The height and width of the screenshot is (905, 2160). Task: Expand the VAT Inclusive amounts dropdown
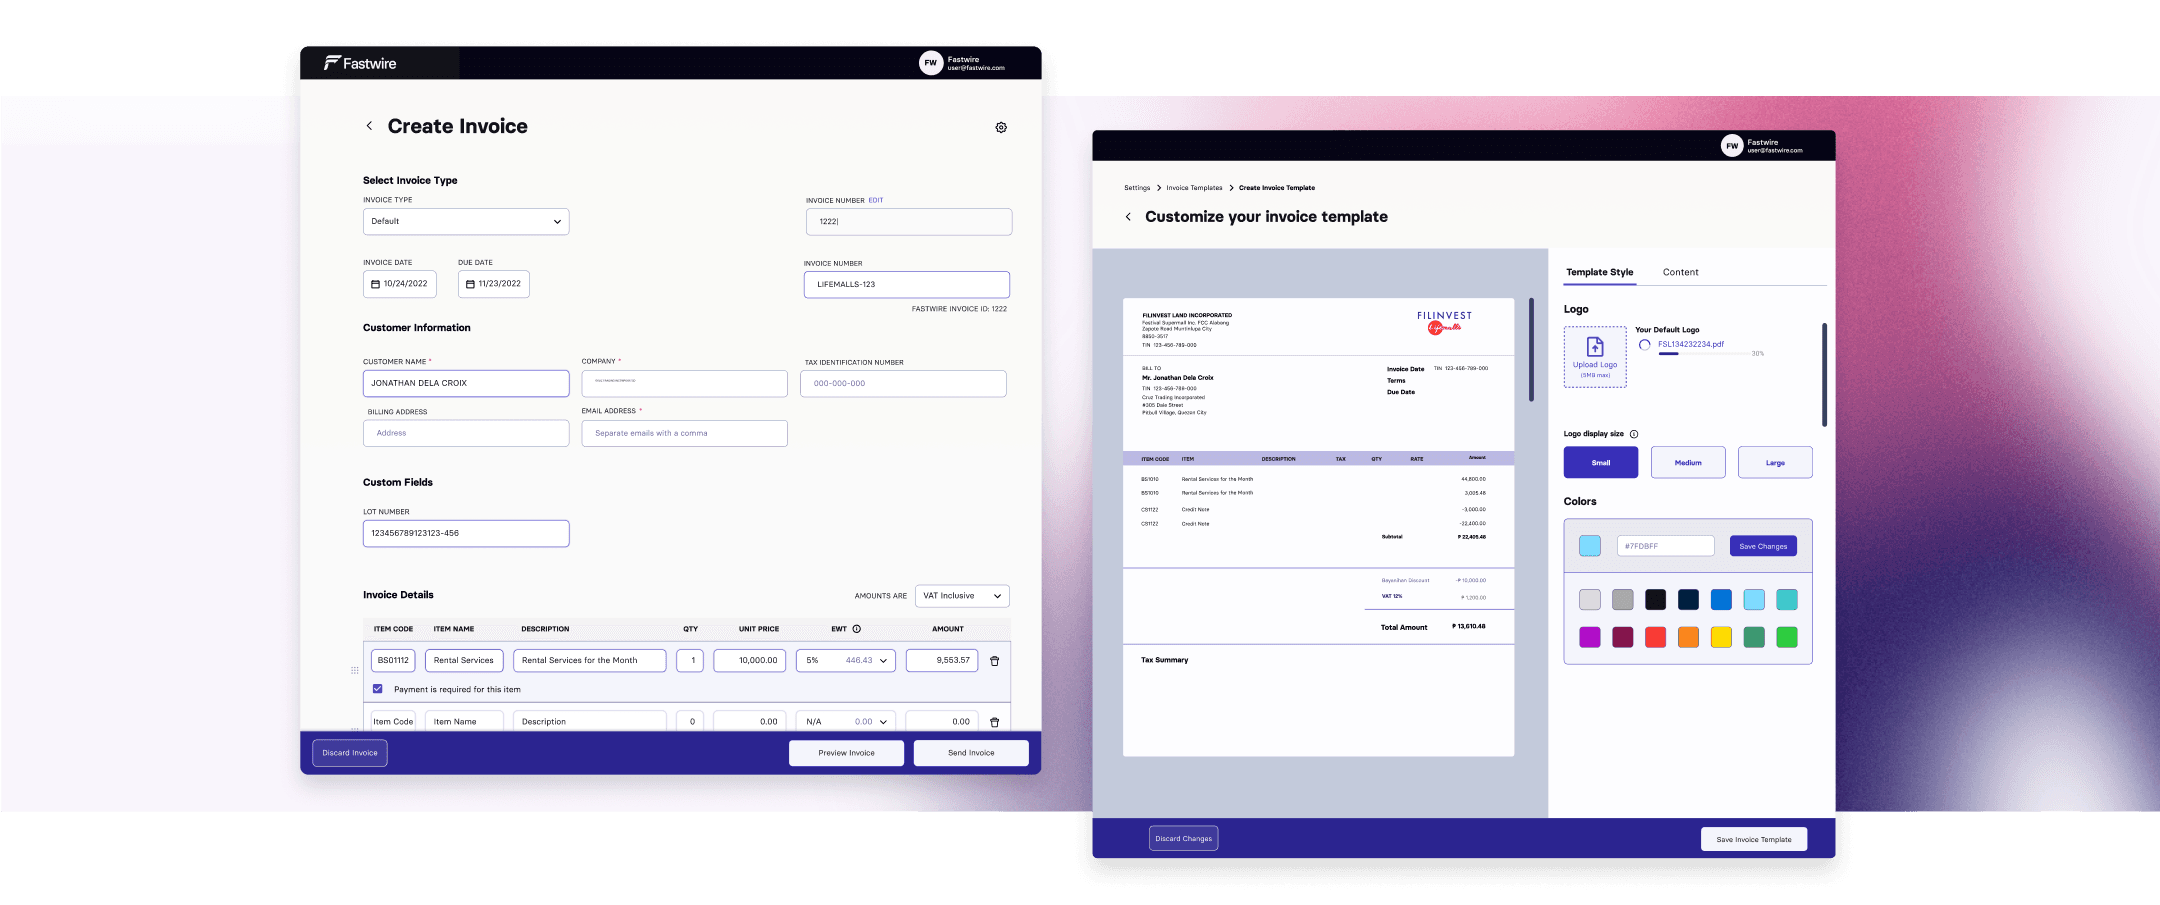(961, 596)
